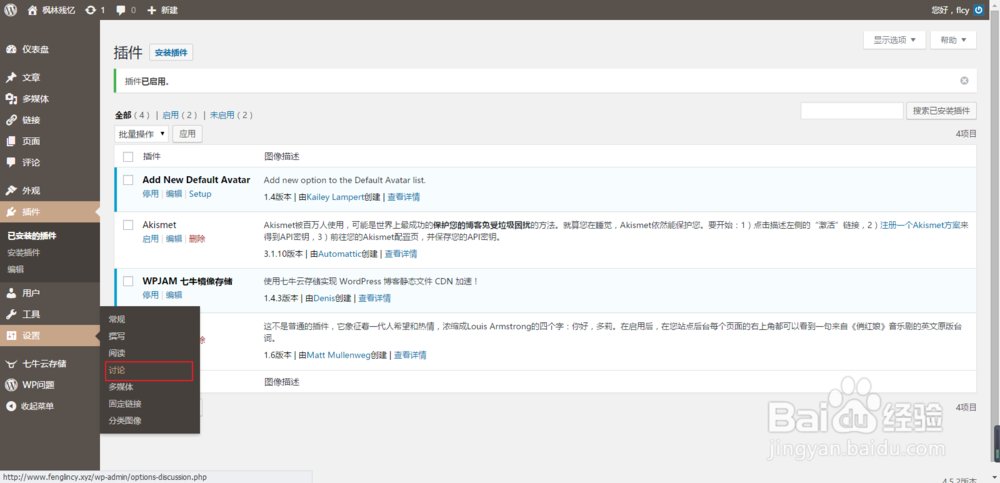Viewport: 1000px width, 483px height.
Task: Open 注册一个Akismet方案 link
Action: (x=920, y=225)
